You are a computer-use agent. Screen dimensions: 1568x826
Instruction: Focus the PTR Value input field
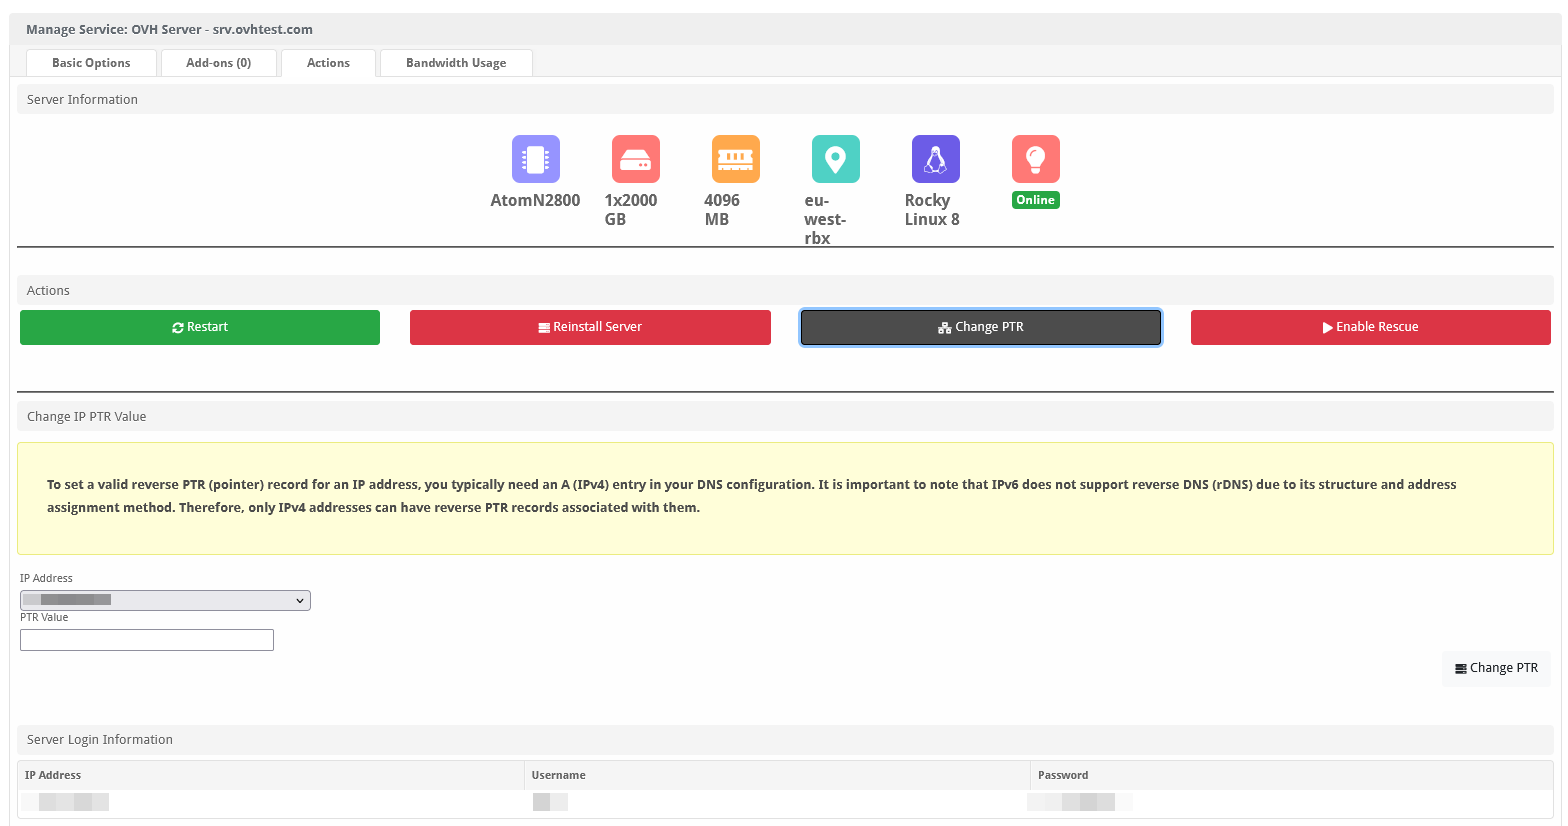pyautogui.click(x=147, y=640)
